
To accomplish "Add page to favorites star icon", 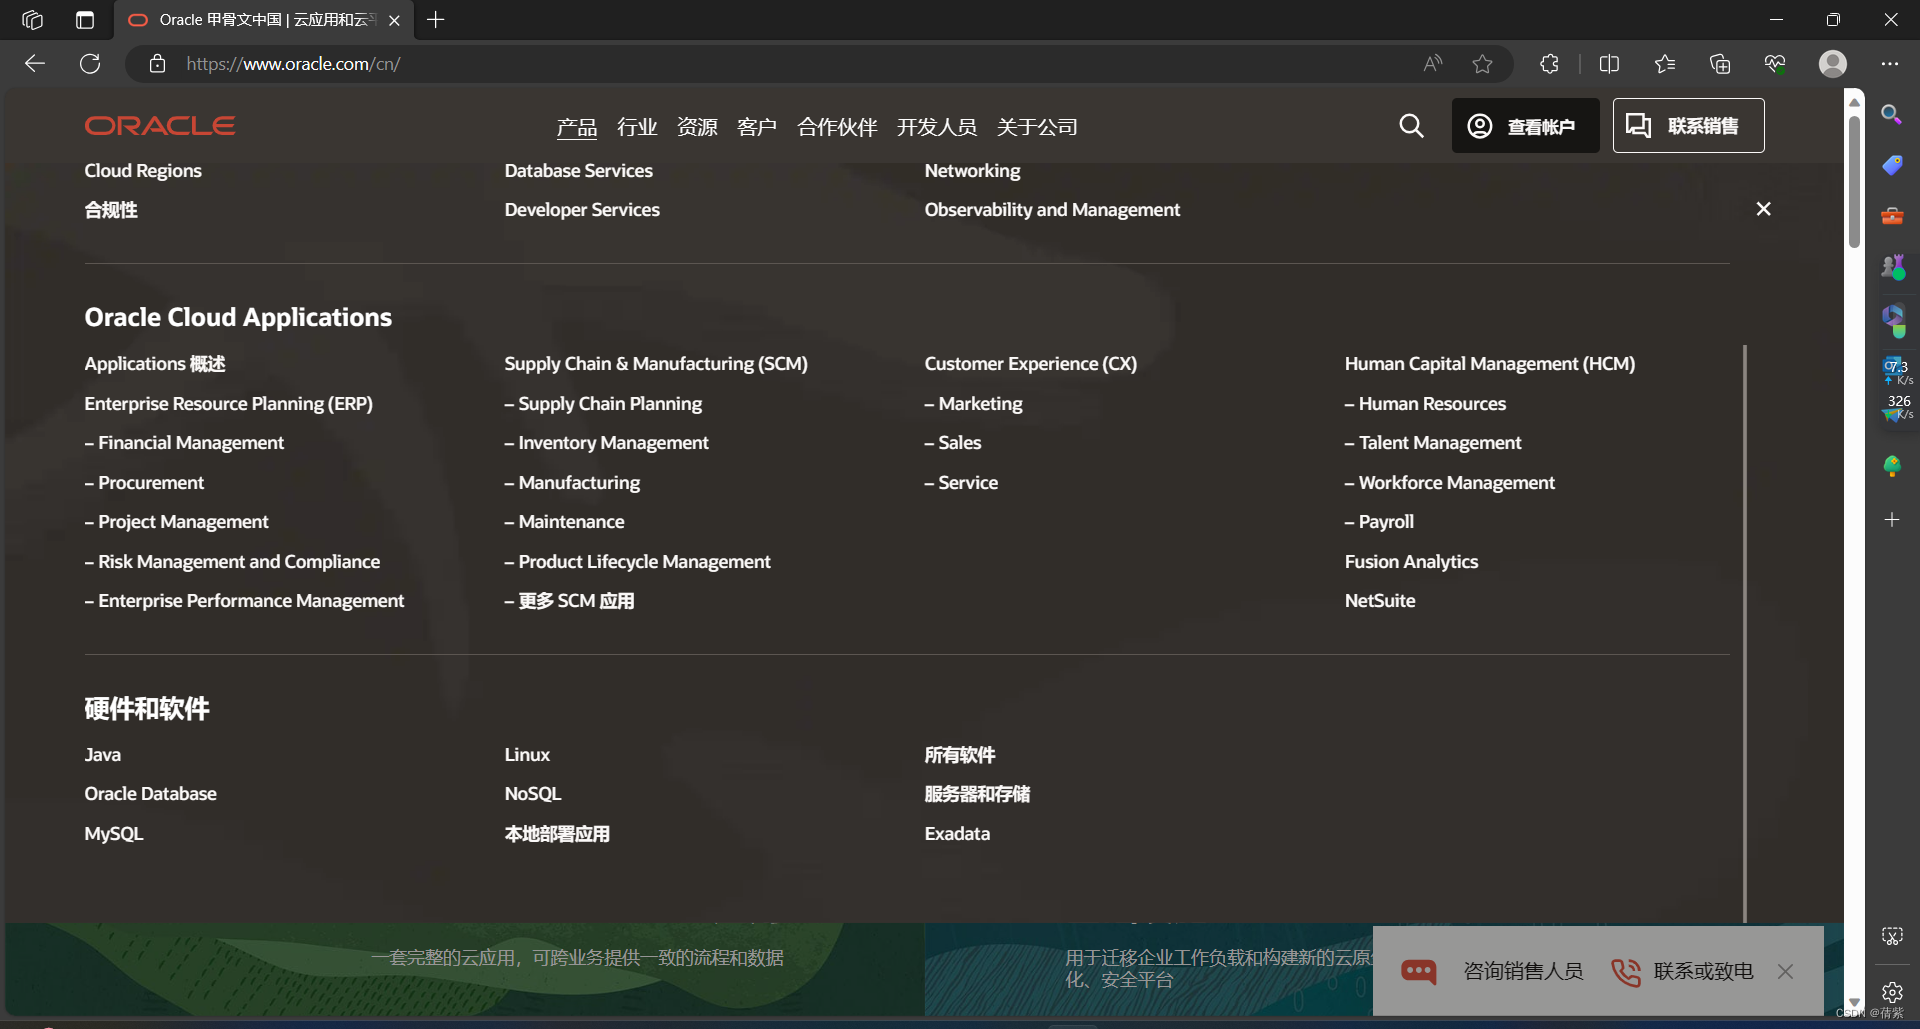I will [x=1482, y=64].
